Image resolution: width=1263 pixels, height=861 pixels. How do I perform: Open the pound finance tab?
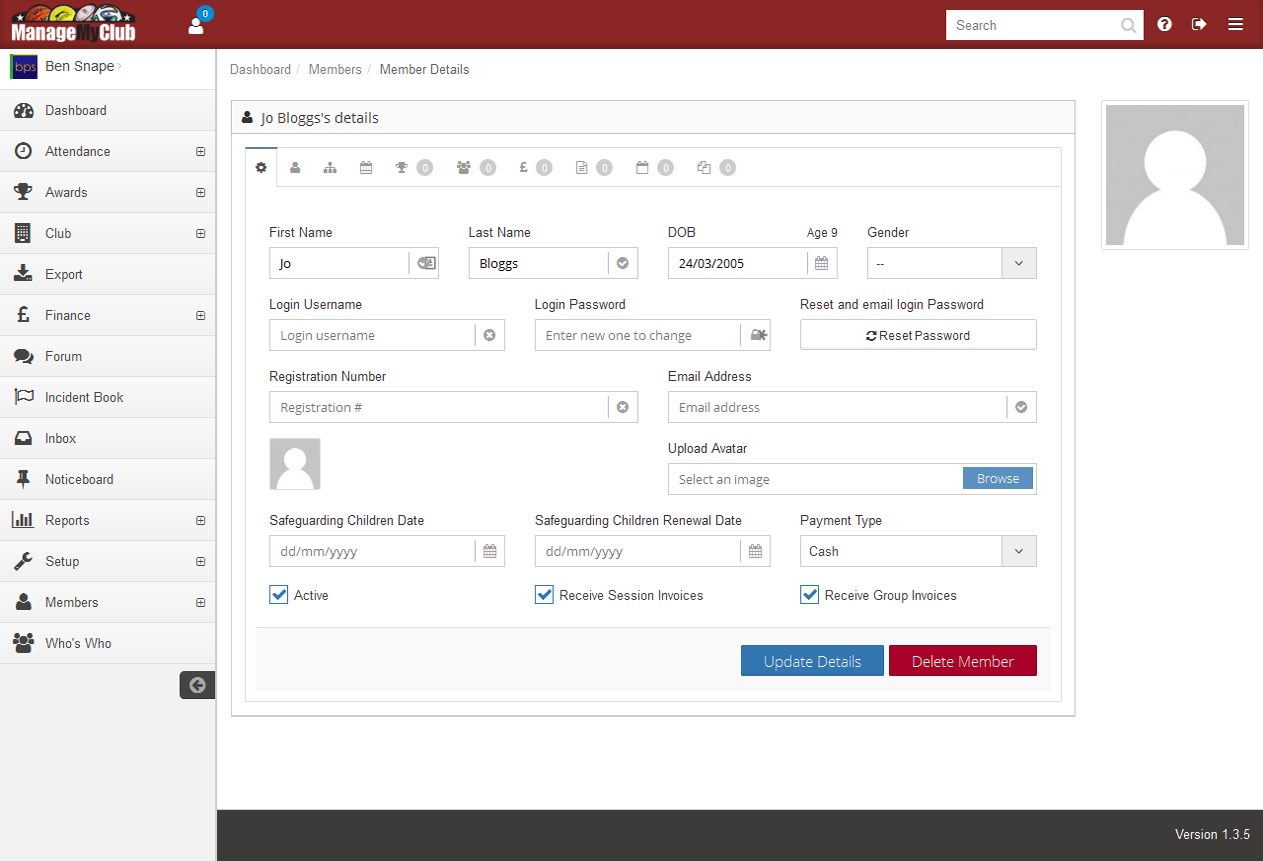[x=535, y=168]
